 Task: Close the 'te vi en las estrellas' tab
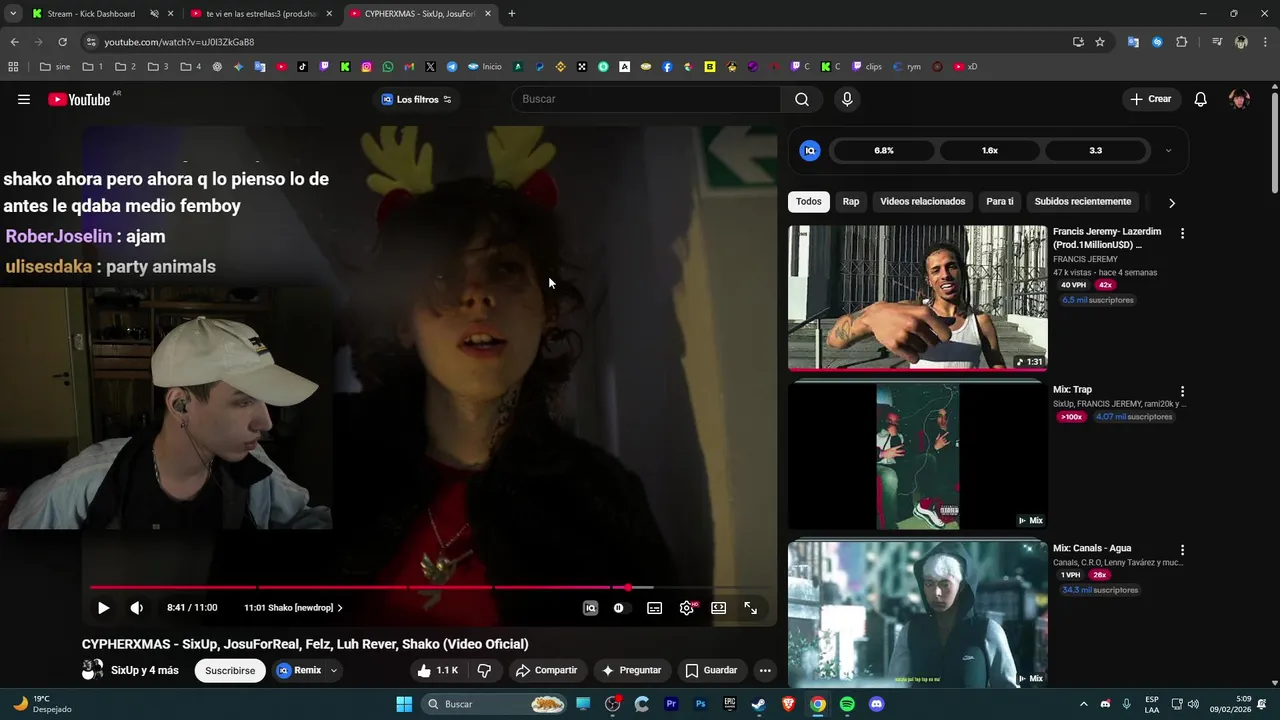point(329,14)
